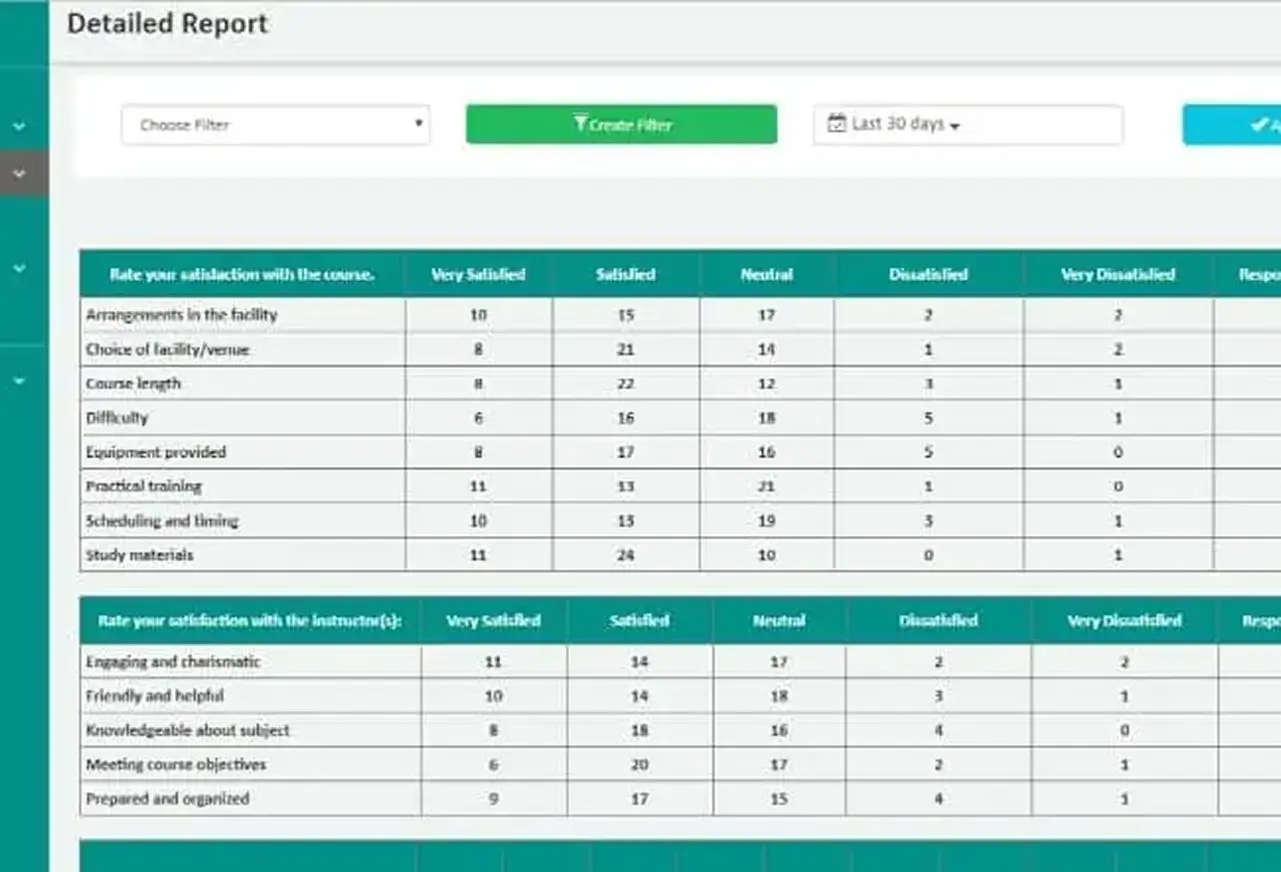The height and width of the screenshot is (872, 1281).
Task: Click the Neutral header in instructor table
Action: [x=778, y=621]
